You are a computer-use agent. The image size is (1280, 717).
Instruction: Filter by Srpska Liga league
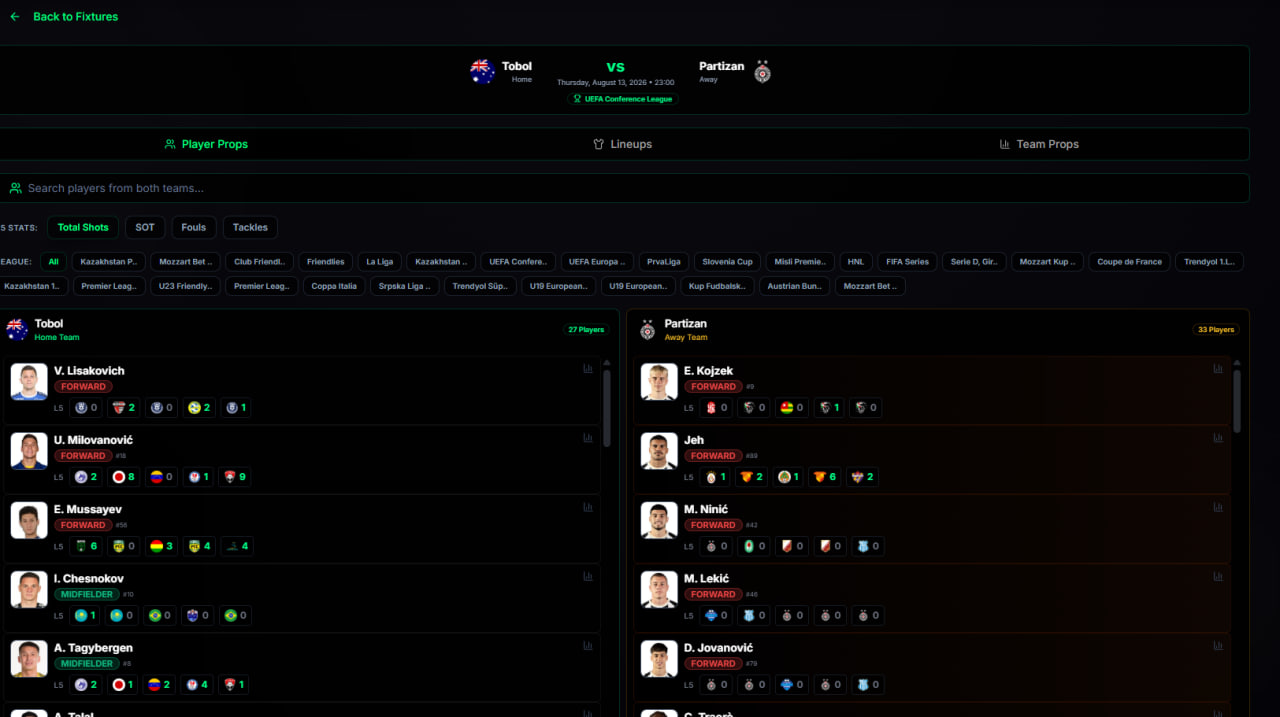point(404,286)
